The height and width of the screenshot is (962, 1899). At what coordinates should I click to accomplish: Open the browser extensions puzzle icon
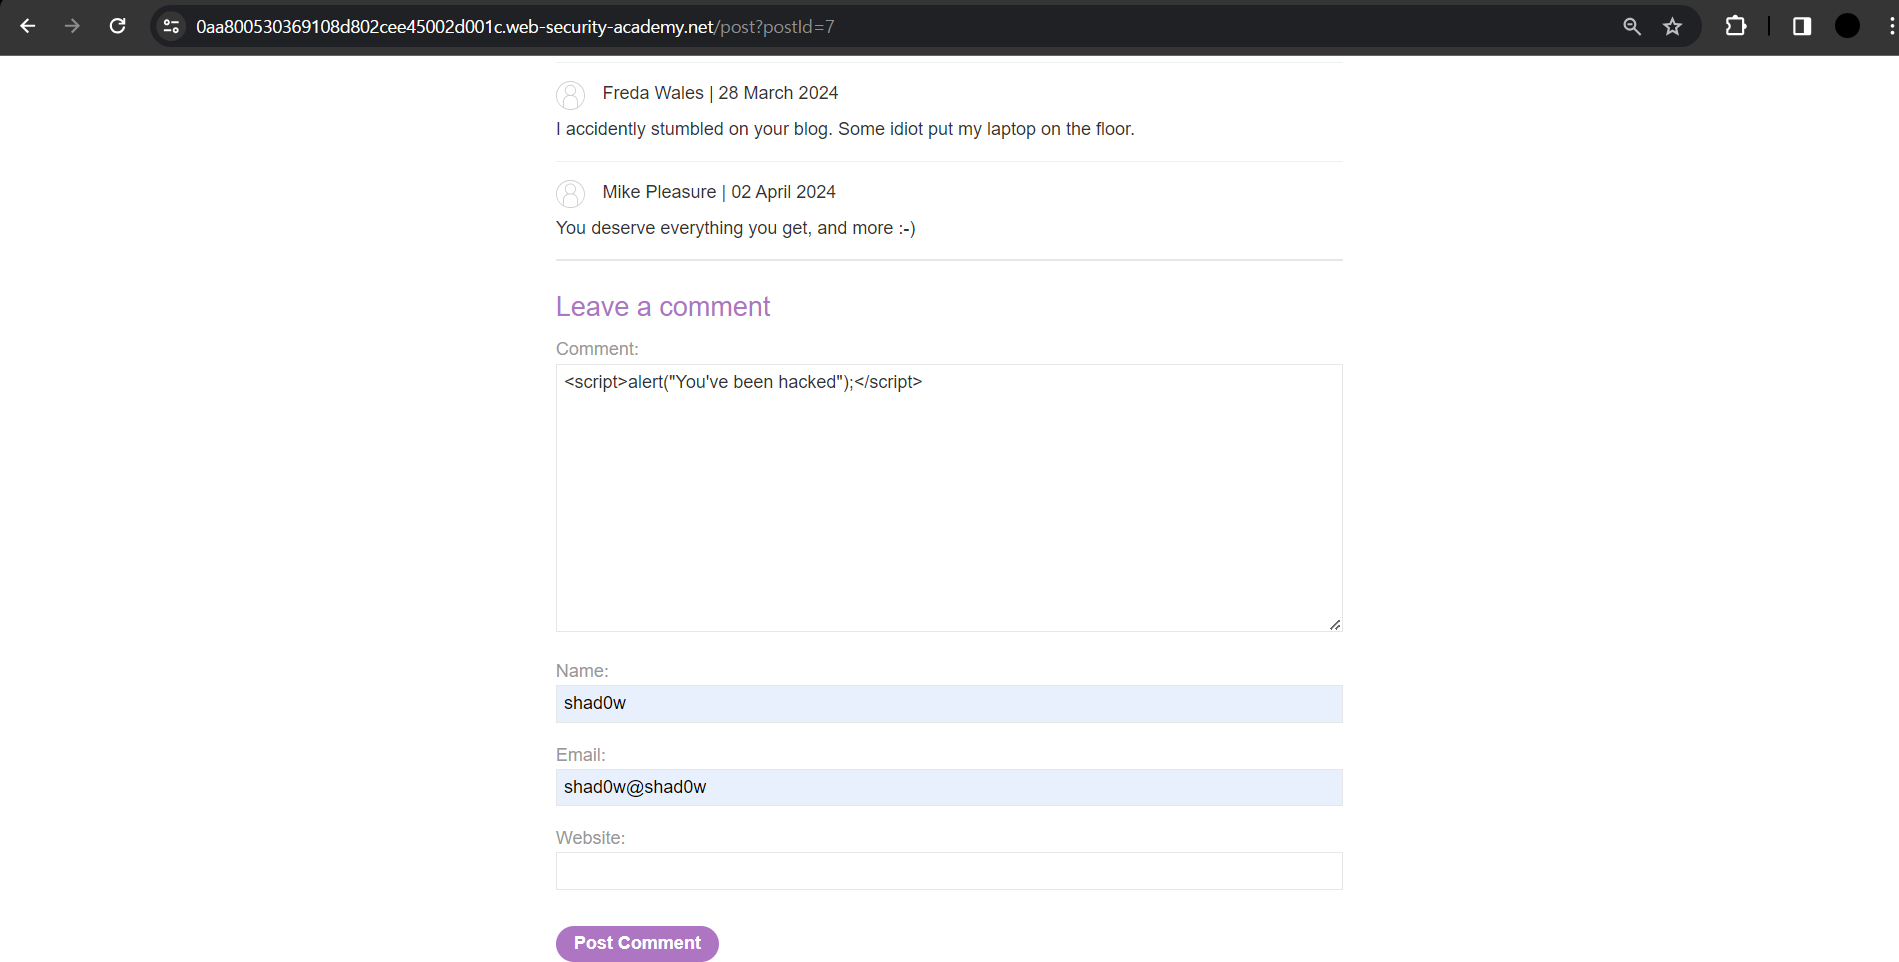[x=1736, y=26]
